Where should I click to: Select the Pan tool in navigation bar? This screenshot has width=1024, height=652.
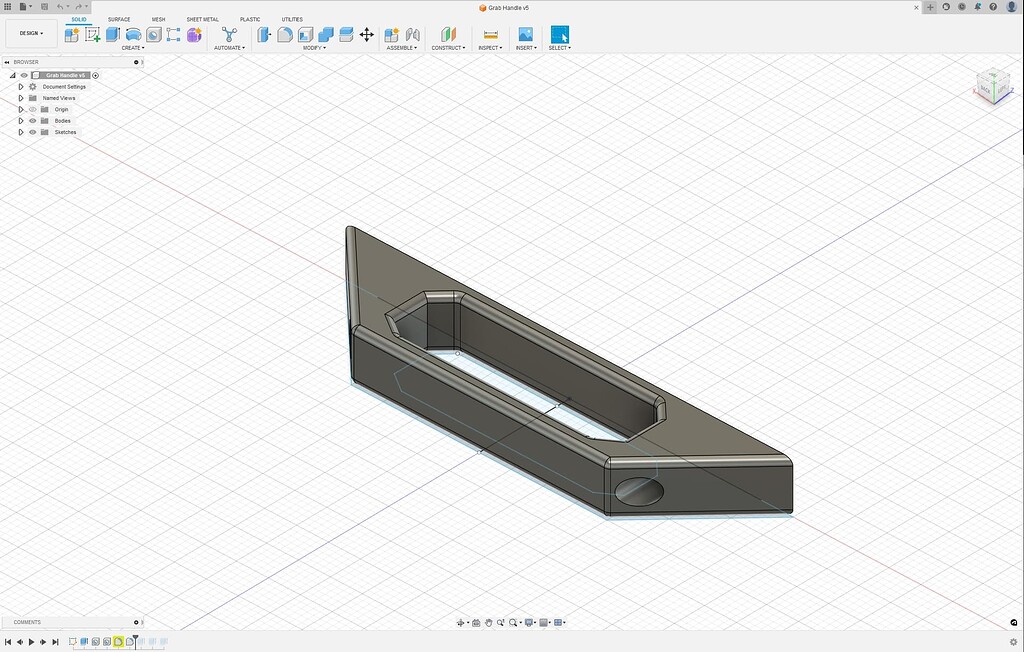click(x=489, y=623)
